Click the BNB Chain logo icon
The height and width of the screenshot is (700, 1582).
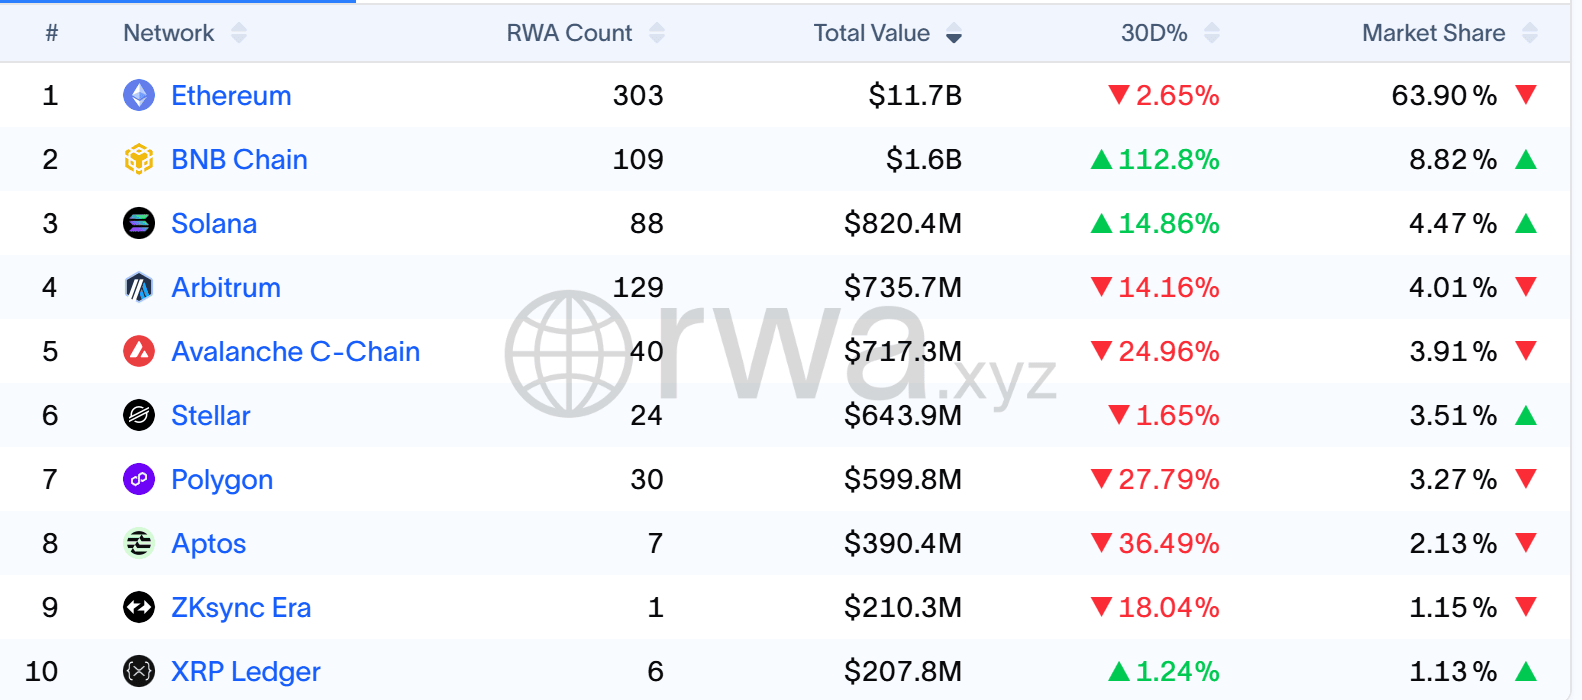pos(139,159)
